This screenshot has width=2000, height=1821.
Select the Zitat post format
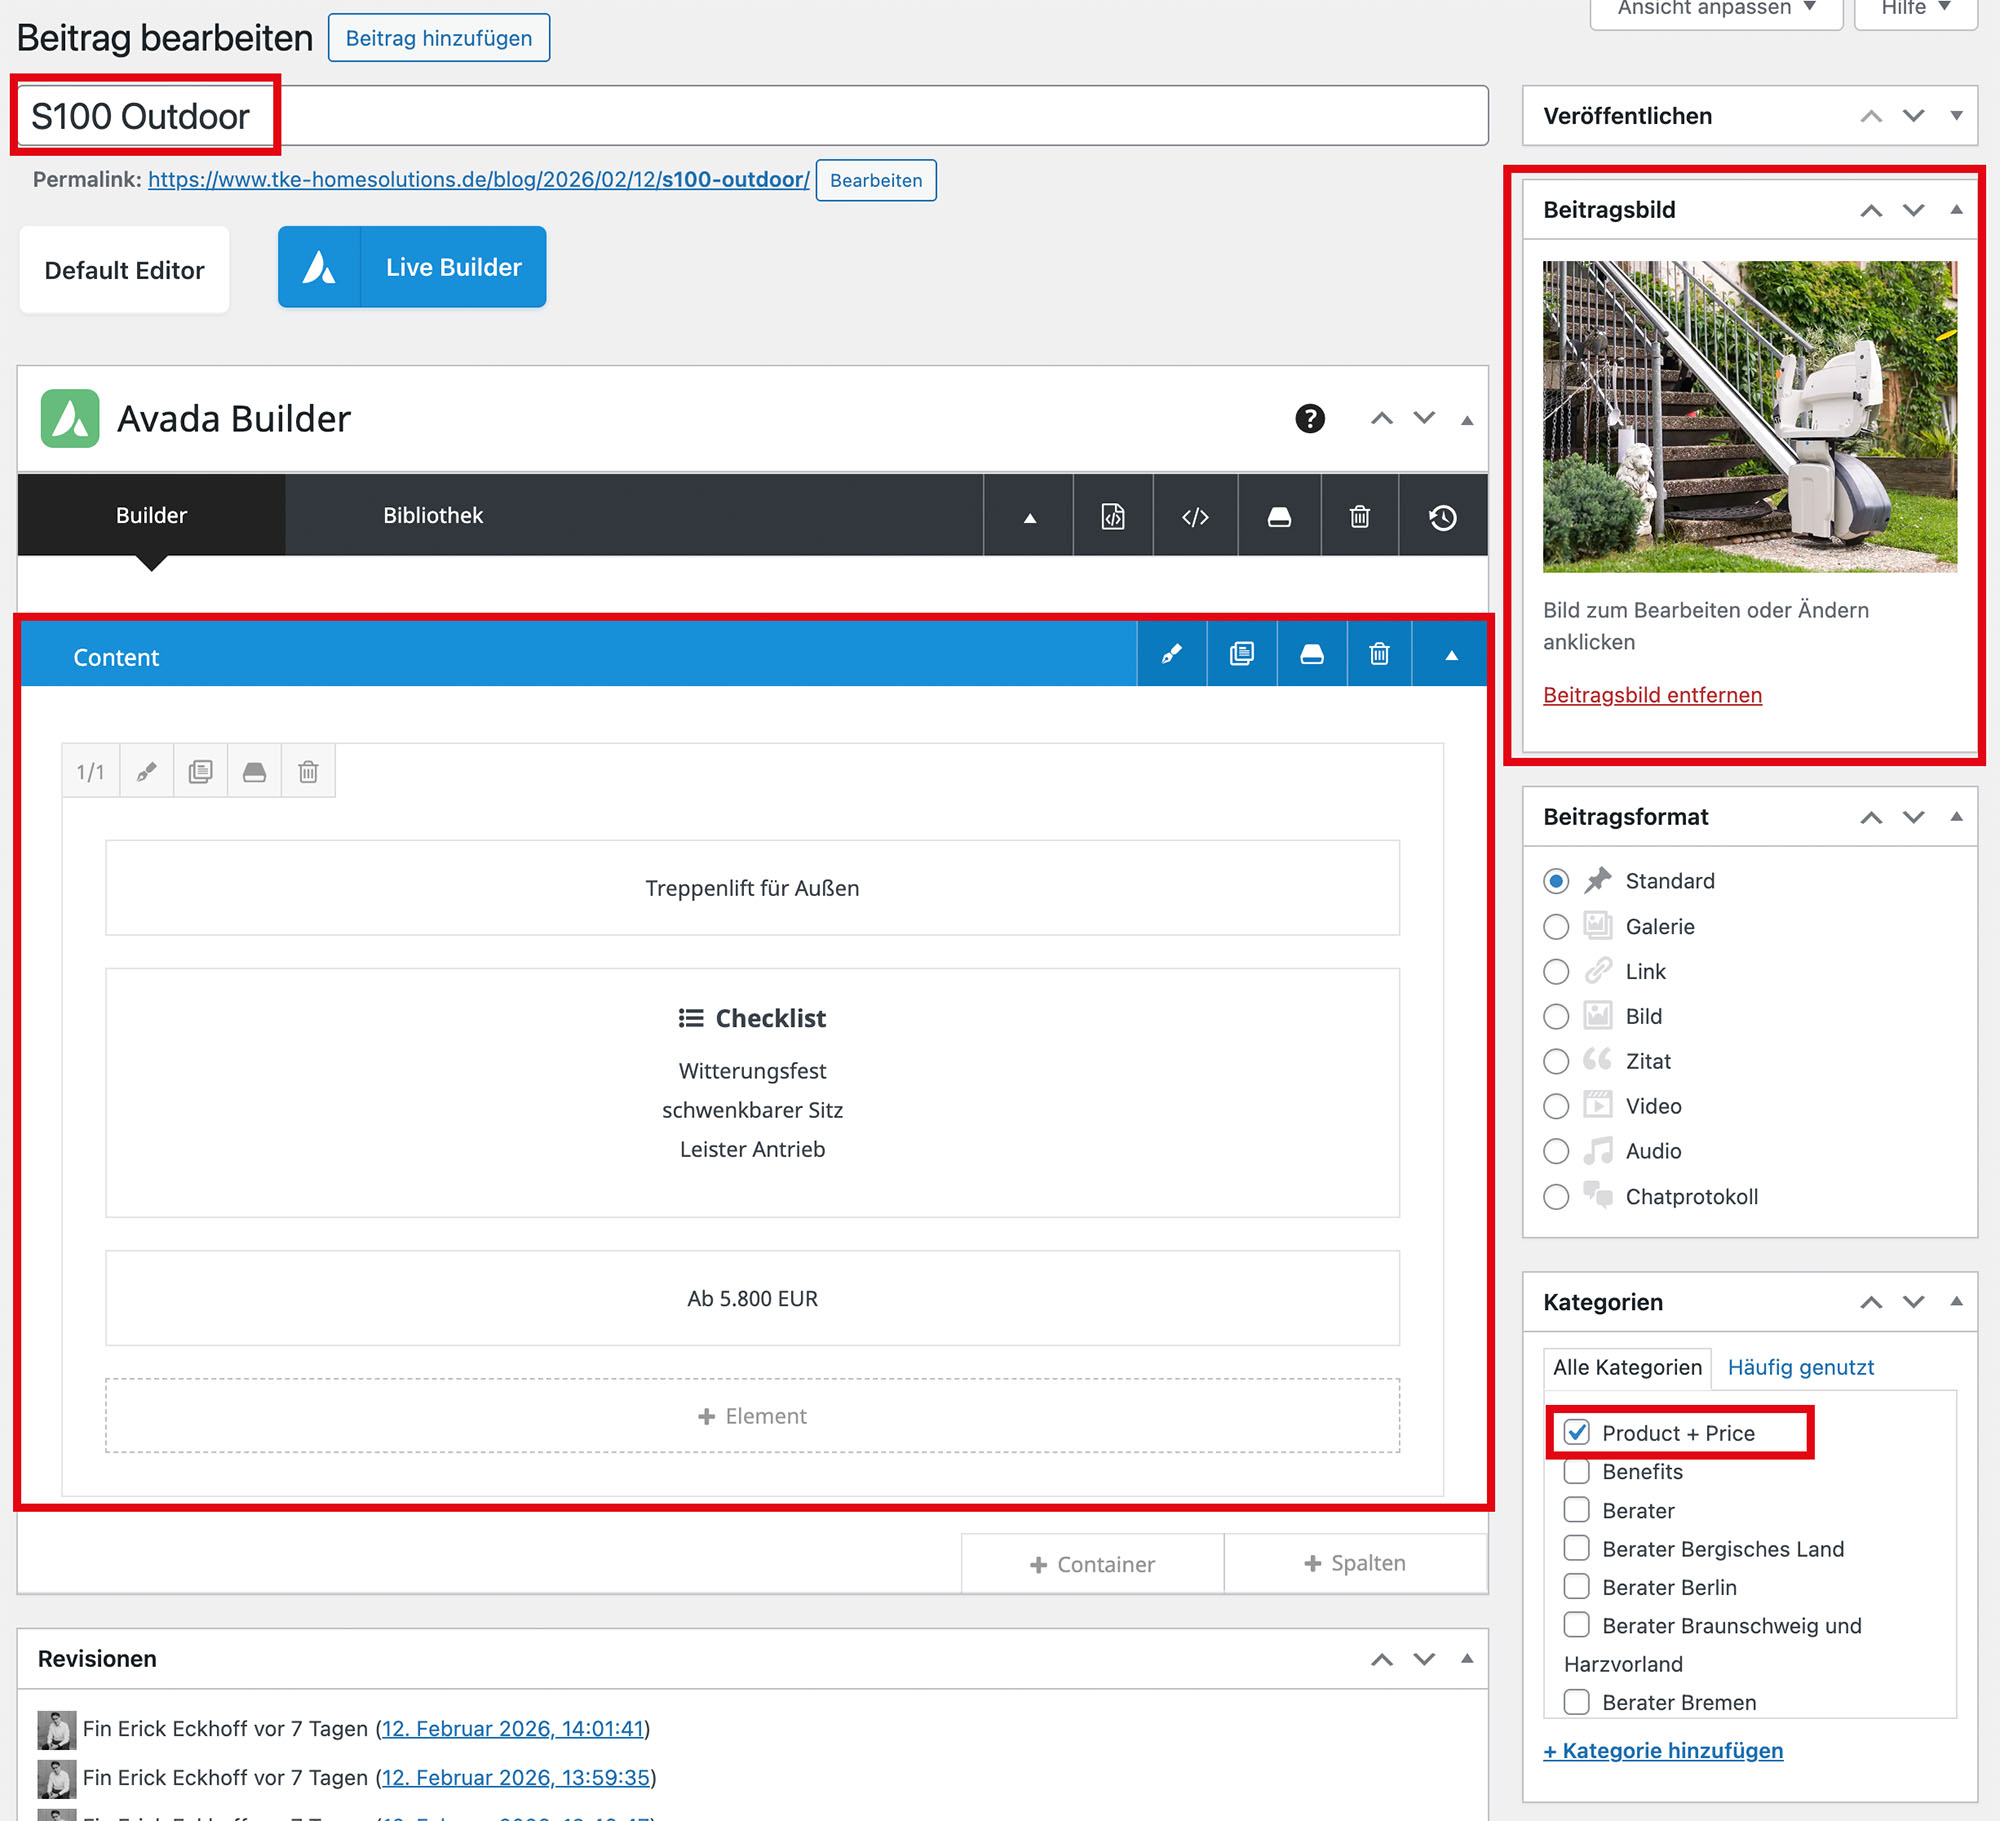point(1556,1062)
